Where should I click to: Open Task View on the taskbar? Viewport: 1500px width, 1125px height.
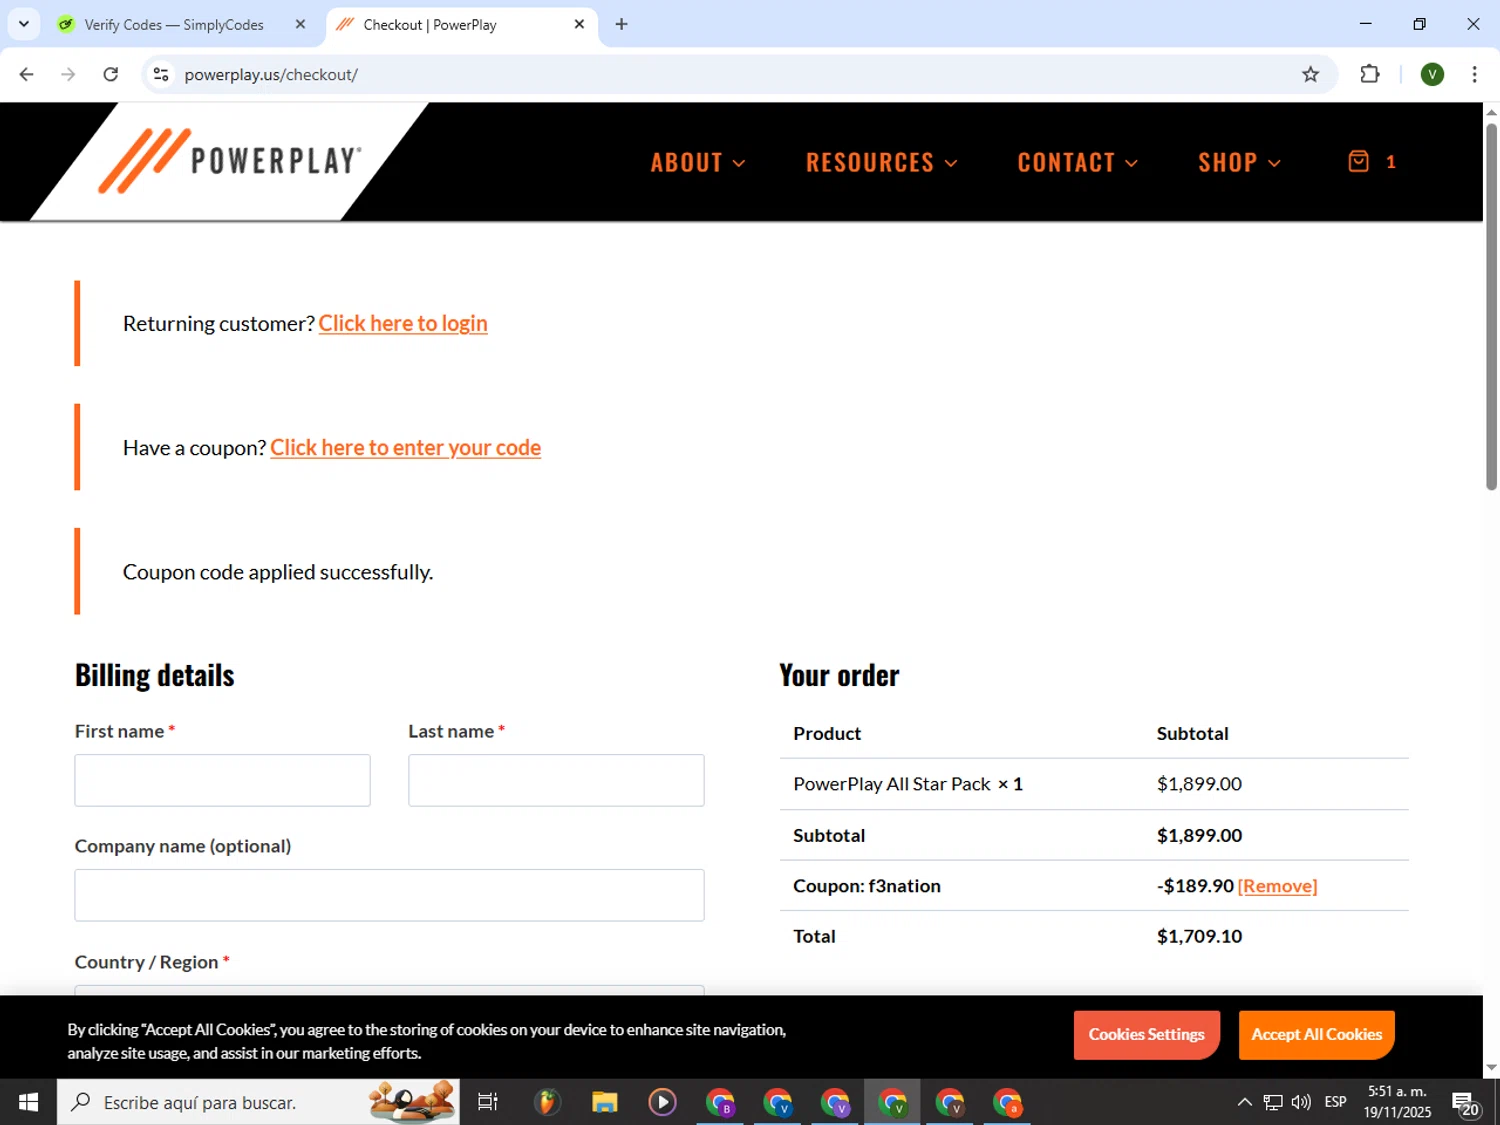[x=488, y=1102]
